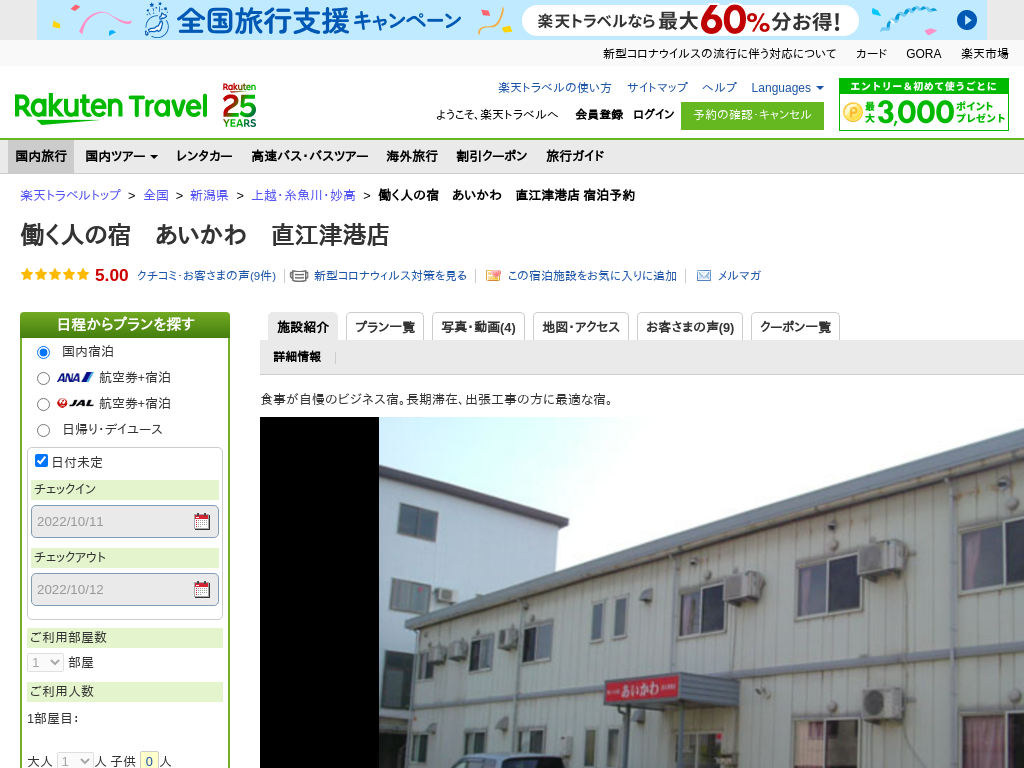Click the Rakuten 25 Years anniversary logo
The image size is (1024, 768).
239,105
